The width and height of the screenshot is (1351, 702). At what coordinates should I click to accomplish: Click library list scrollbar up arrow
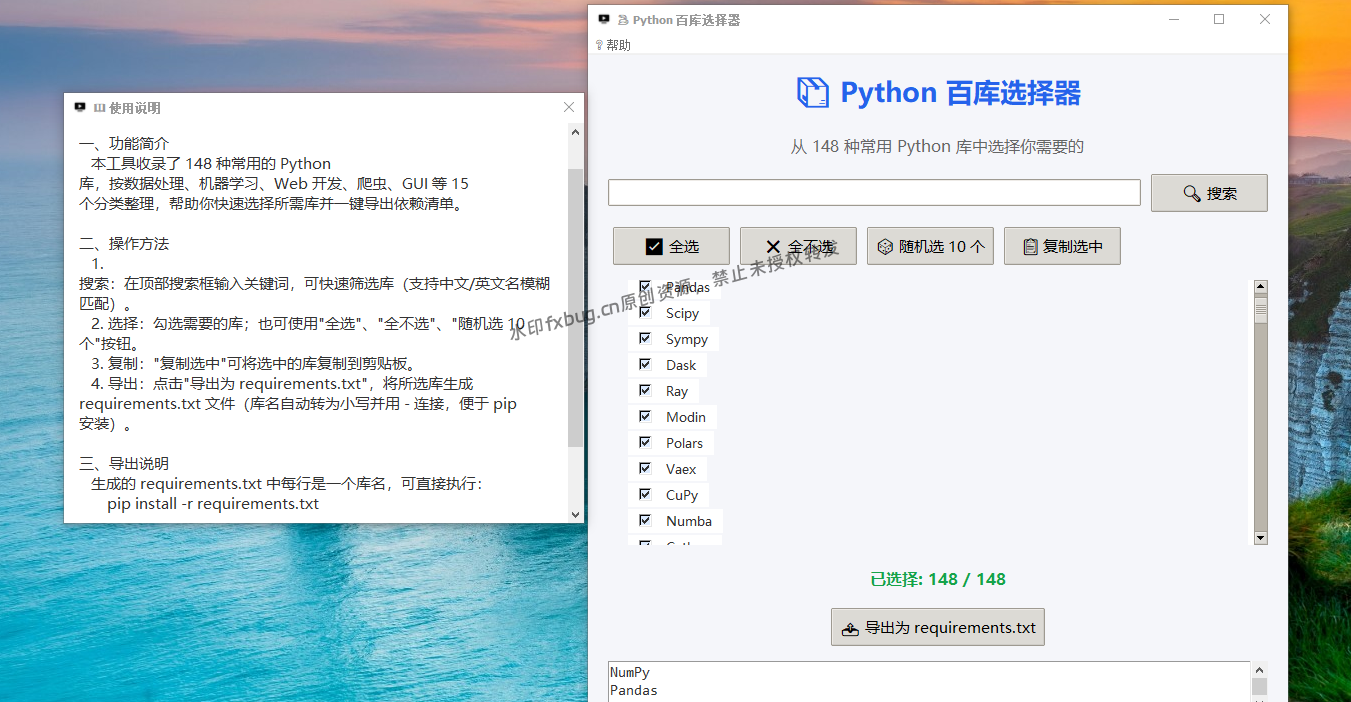tap(1260, 287)
